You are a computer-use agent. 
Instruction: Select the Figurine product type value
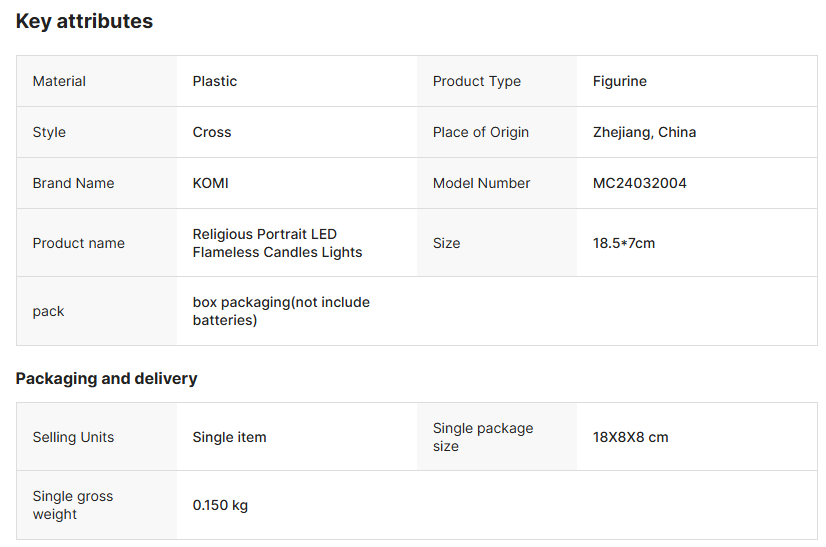pyautogui.click(x=620, y=81)
